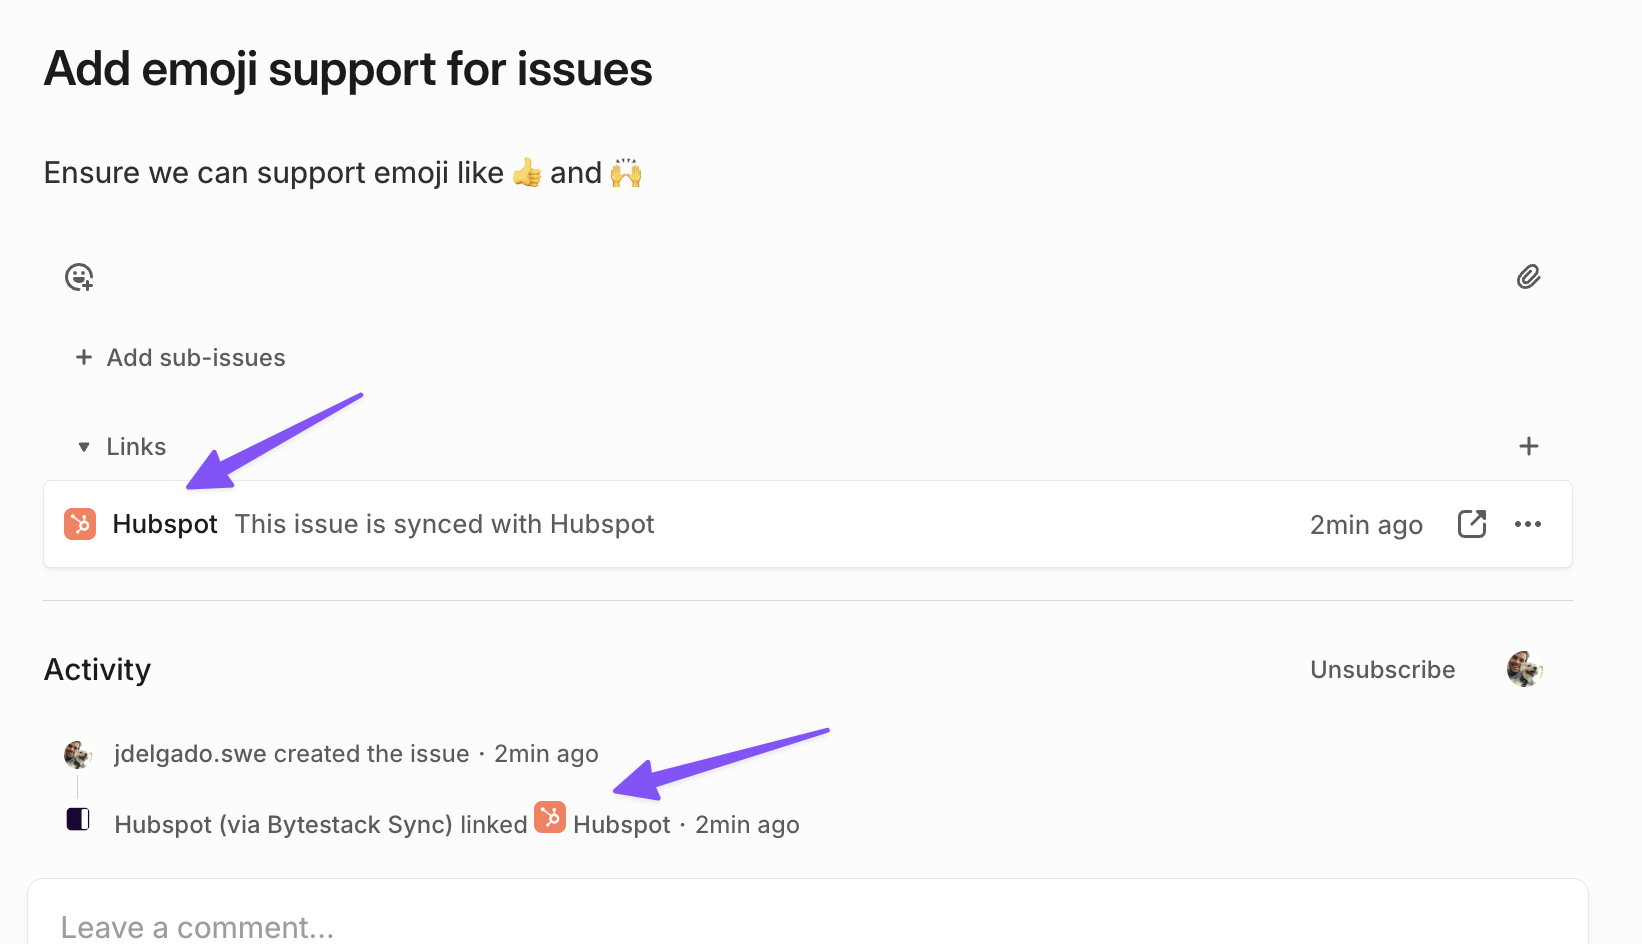Click the 2min ago timestamp in Links
The width and height of the screenshot is (1642, 944).
coord(1366,523)
